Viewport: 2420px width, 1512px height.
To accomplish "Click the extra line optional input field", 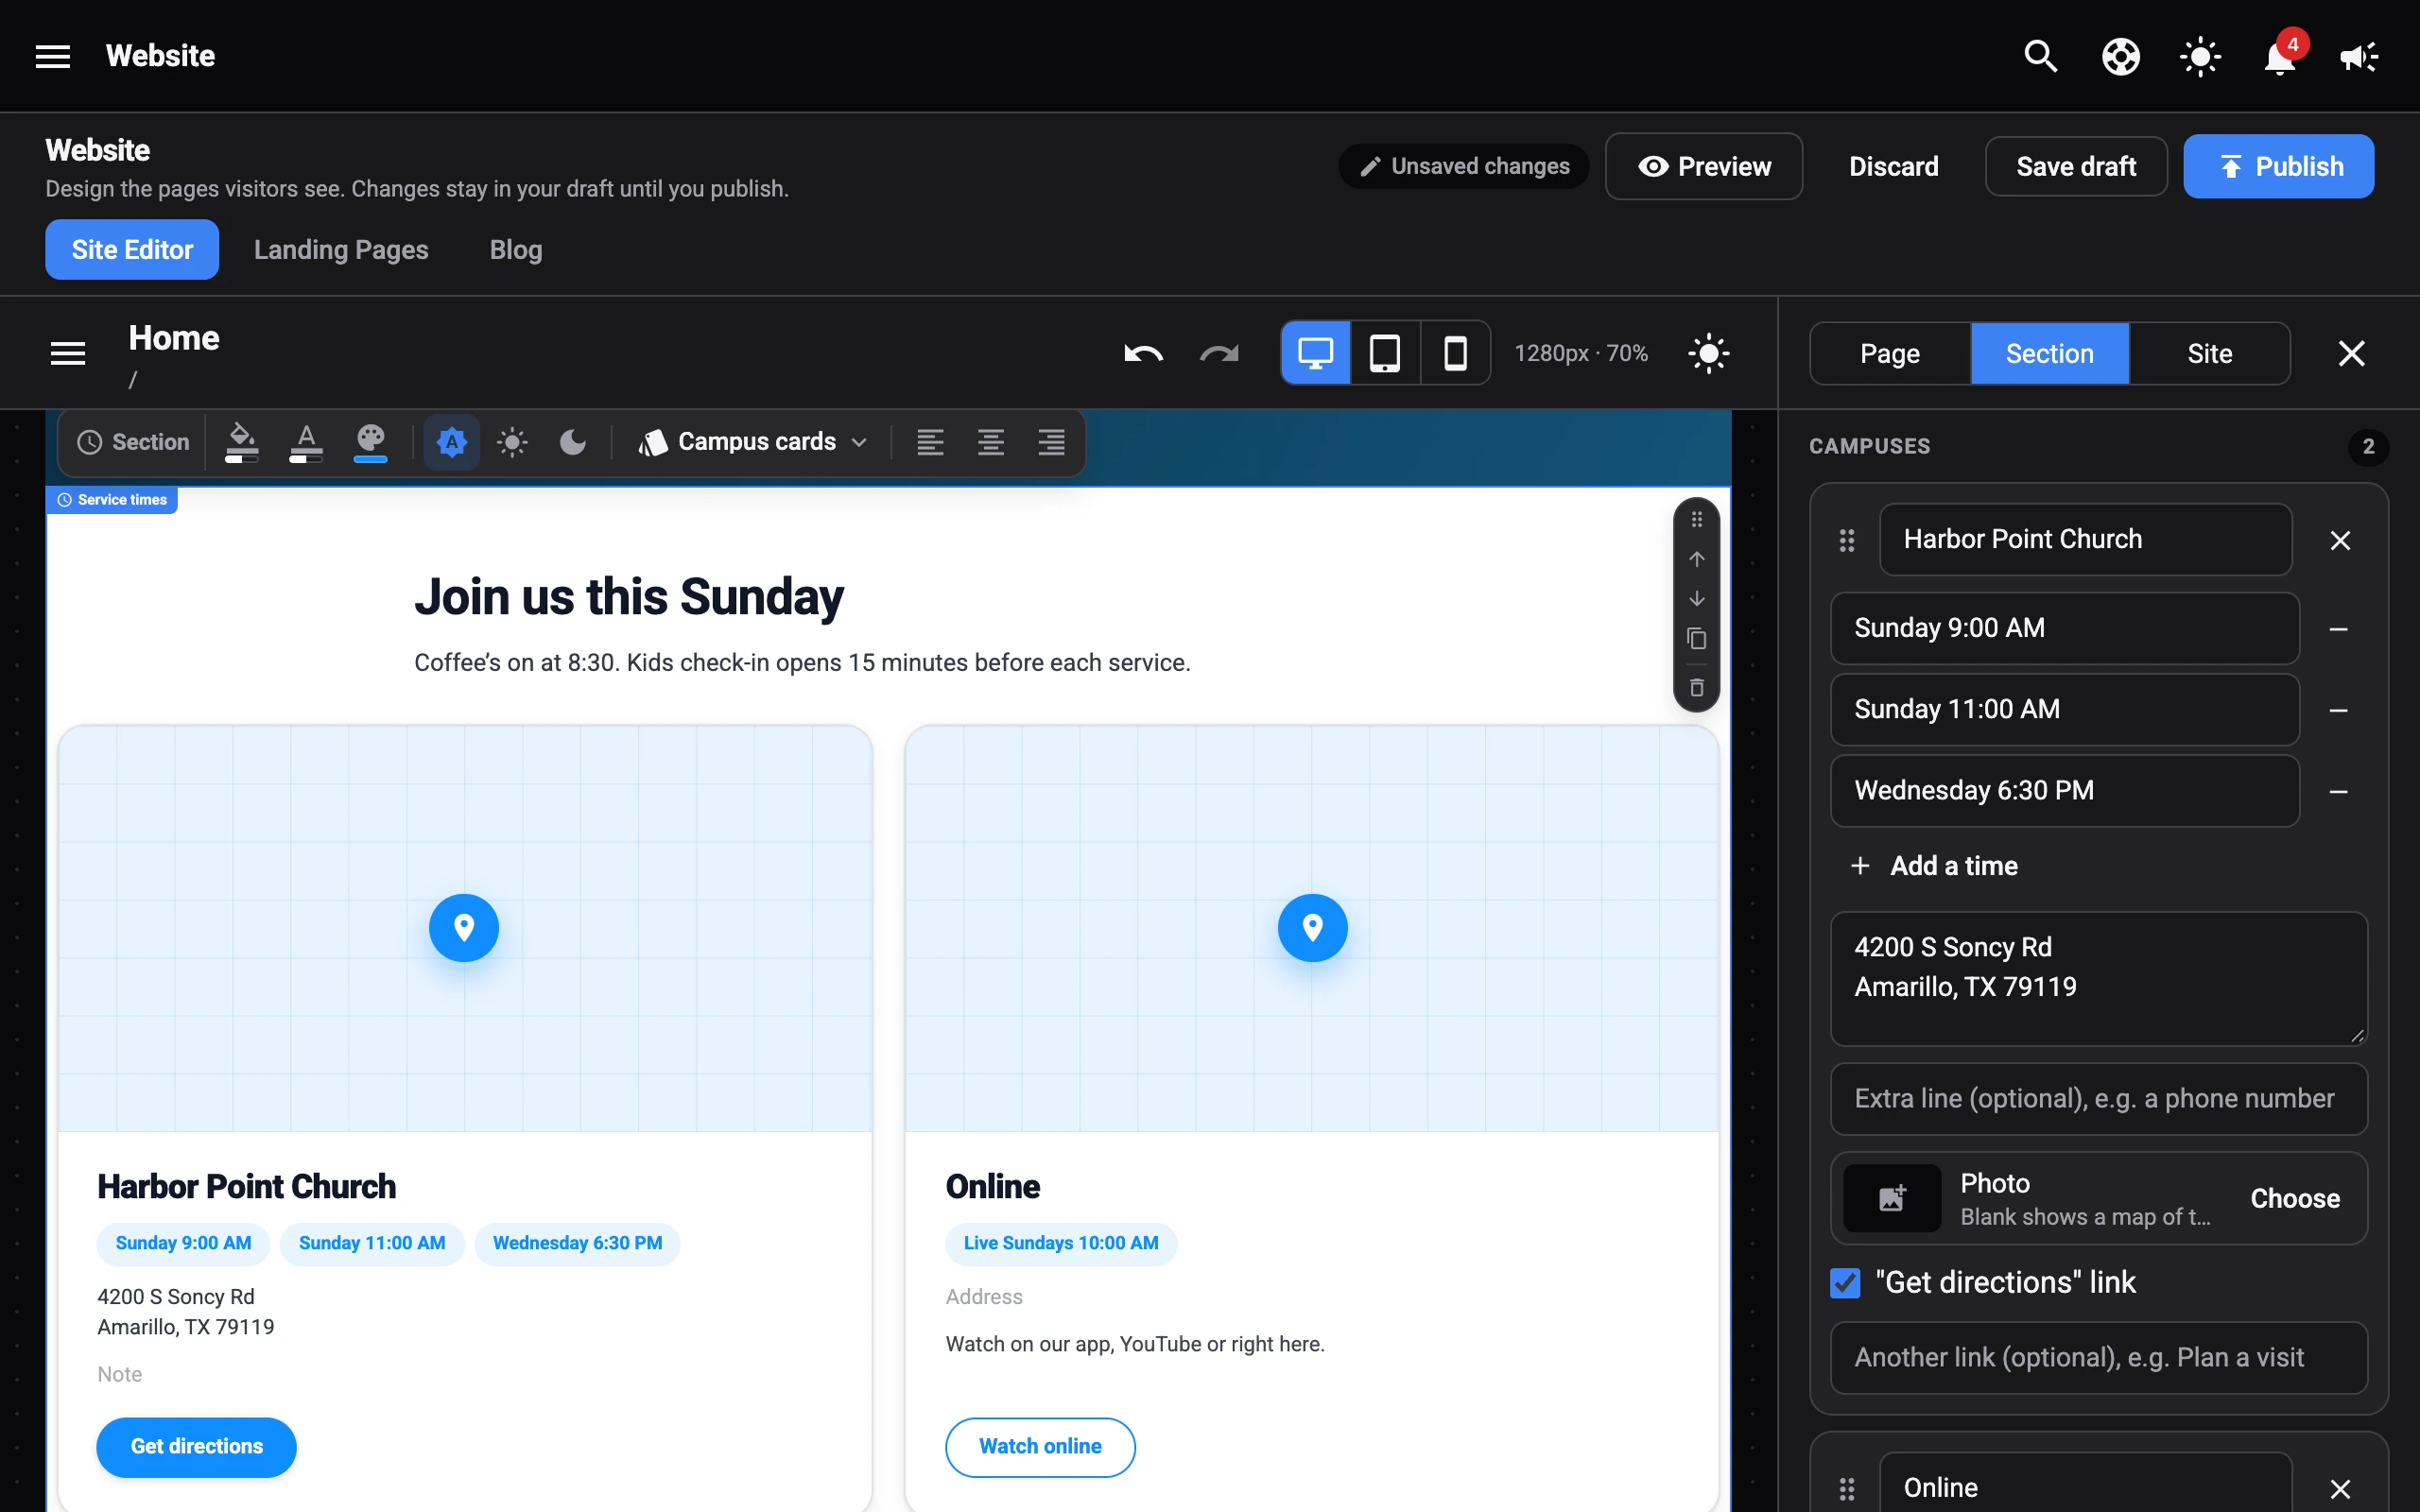I will [x=2098, y=1099].
